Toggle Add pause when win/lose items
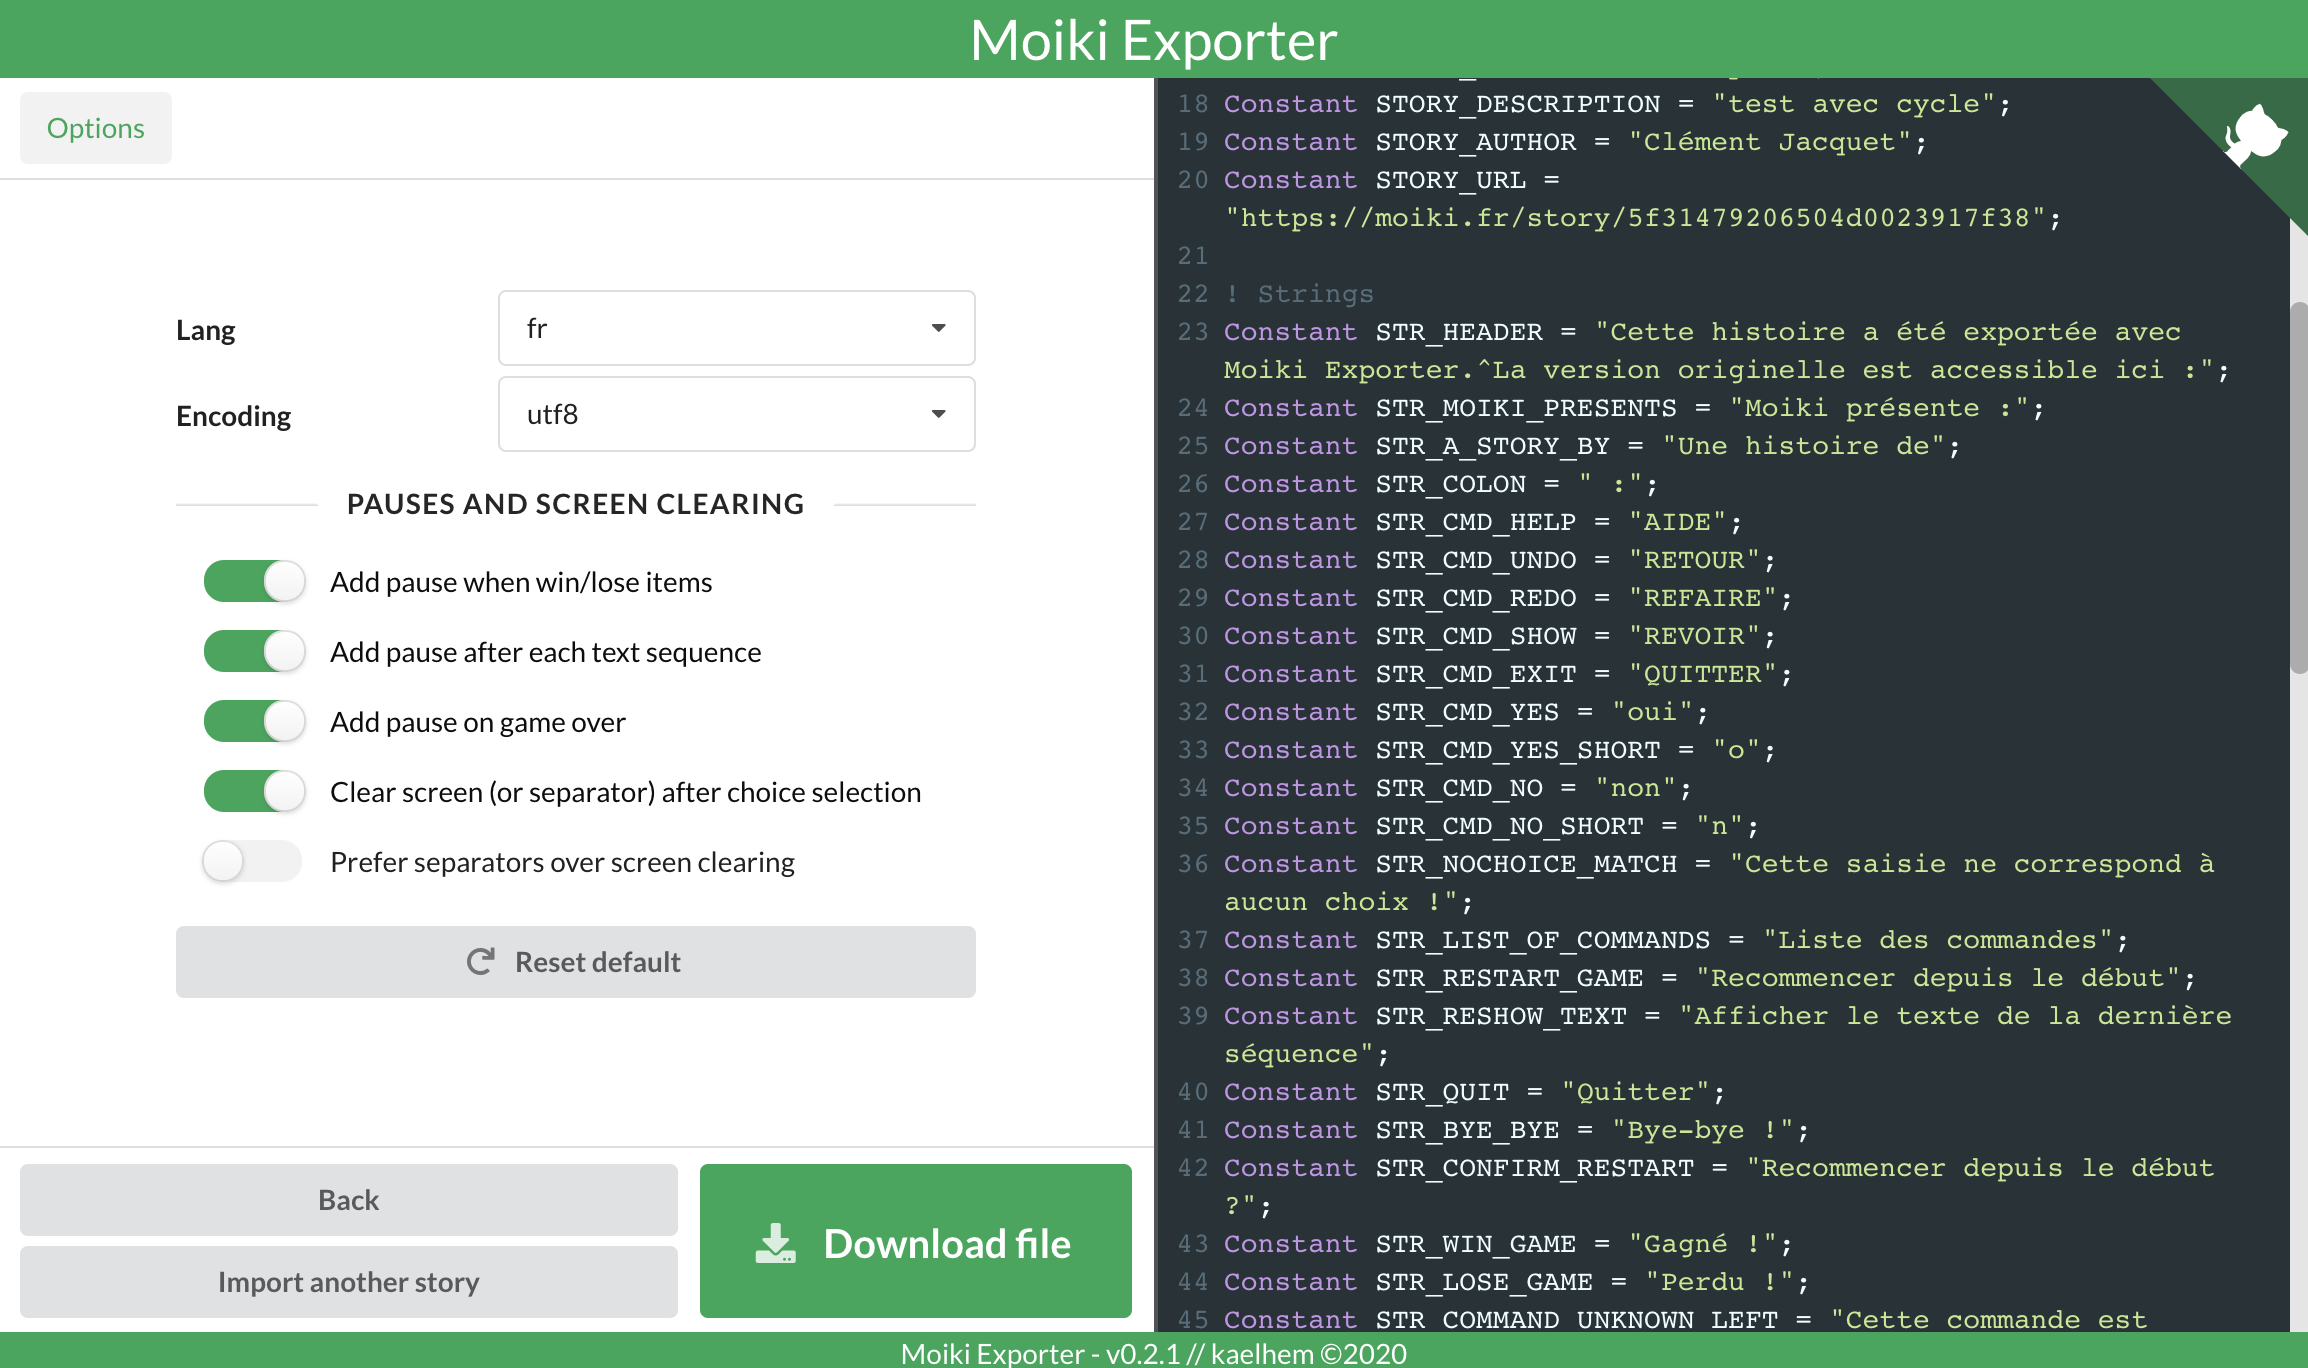2308x1368 pixels. click(x=254, y=582)
